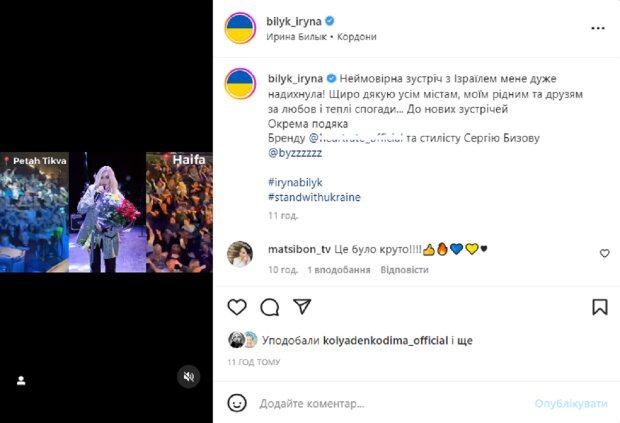This screenshot has height=423, width=620.
Task: Open the #standwithukraine hashtag
Action: 315,197
